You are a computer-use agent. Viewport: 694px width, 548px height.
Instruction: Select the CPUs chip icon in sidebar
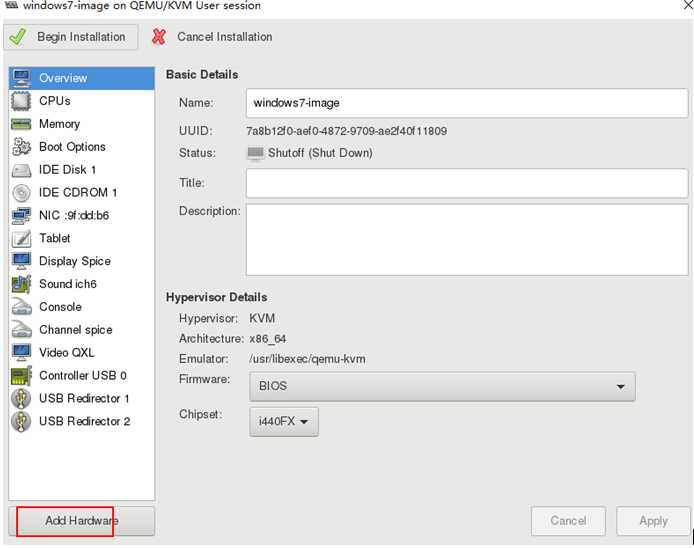pyautogui.click(x=21, y=101)
